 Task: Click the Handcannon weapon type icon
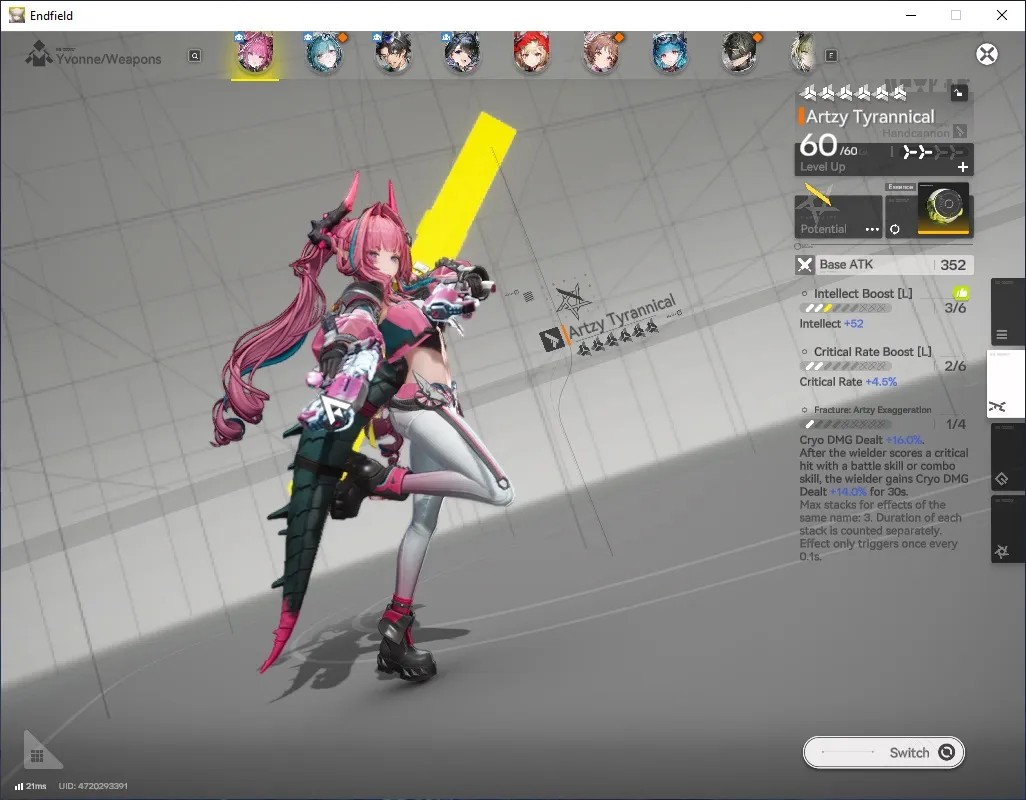point(959,131)
